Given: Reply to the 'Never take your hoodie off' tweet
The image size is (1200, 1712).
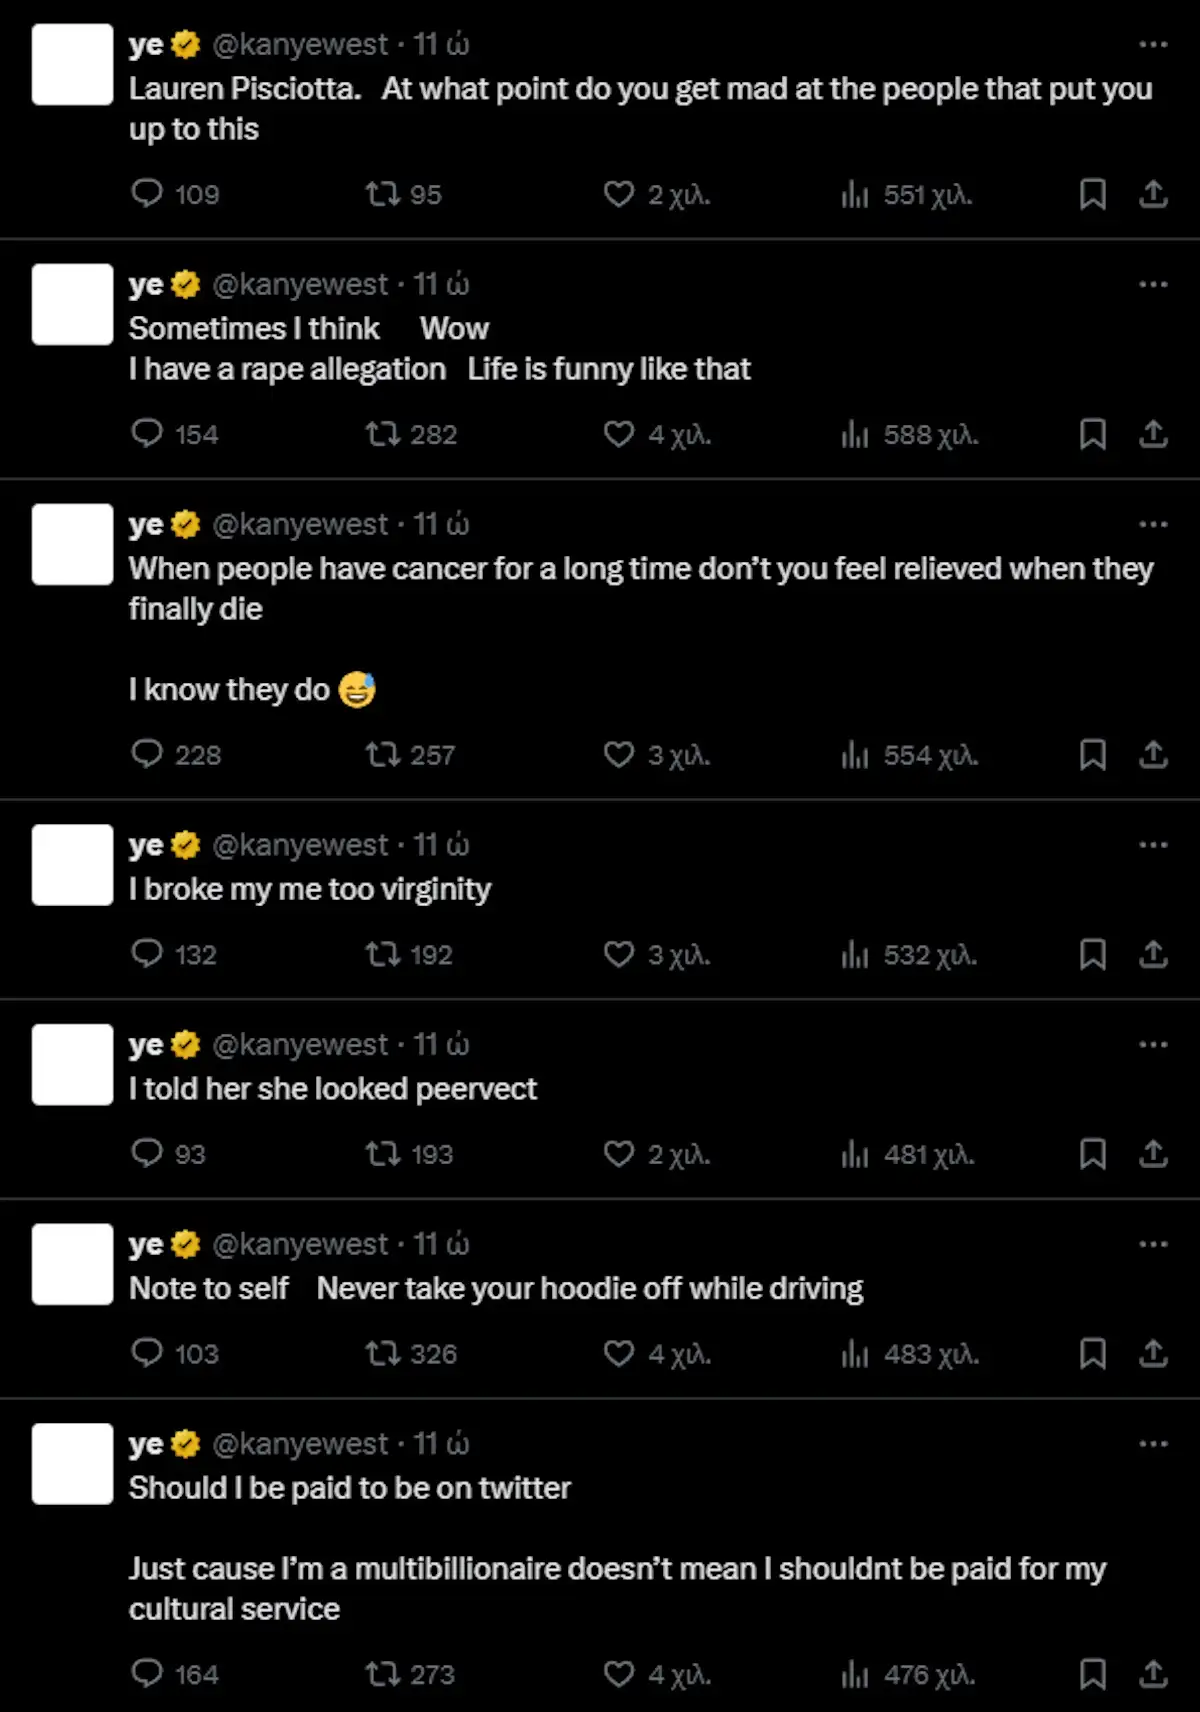Looking at the screenshot, I should (147, 1353).
